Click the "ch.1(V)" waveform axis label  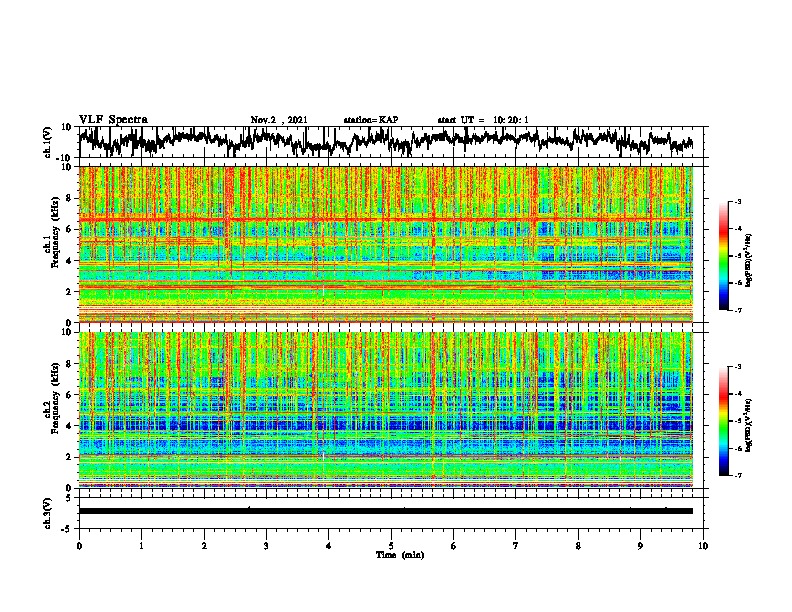coord(48,142)
